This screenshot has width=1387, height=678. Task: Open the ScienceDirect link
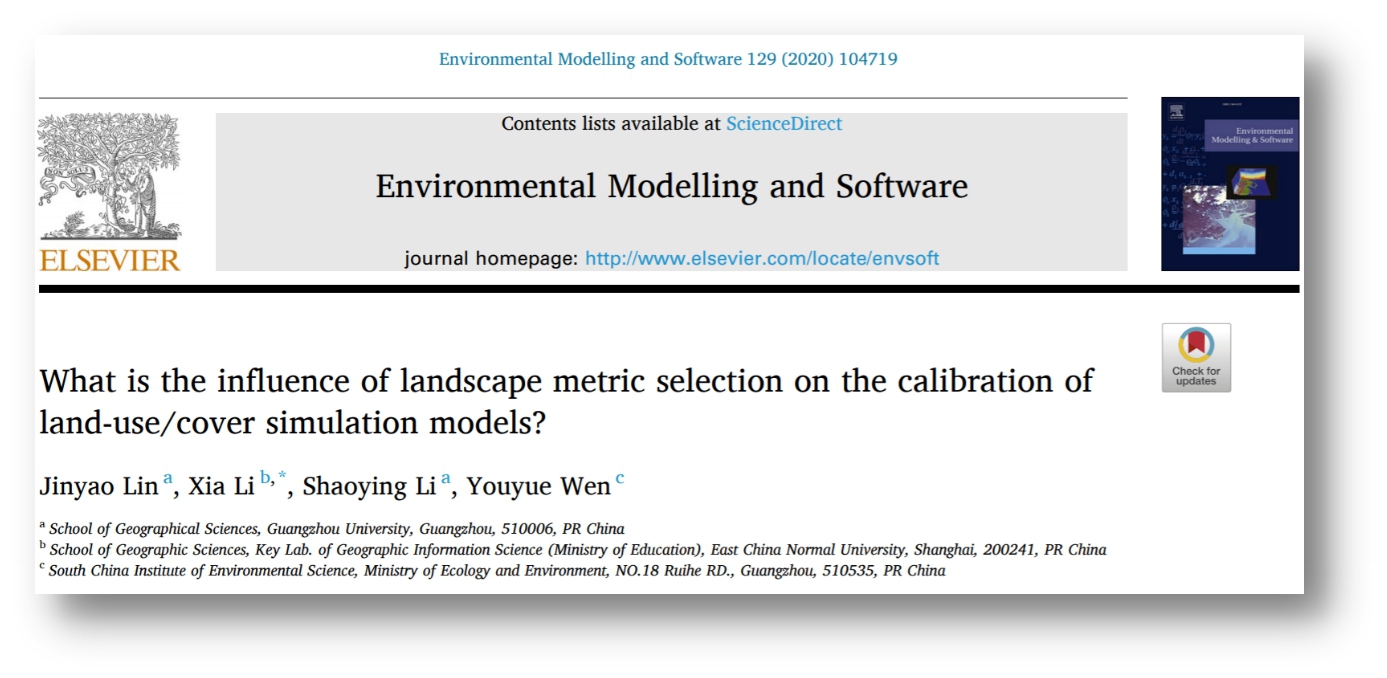pos(784,124)
